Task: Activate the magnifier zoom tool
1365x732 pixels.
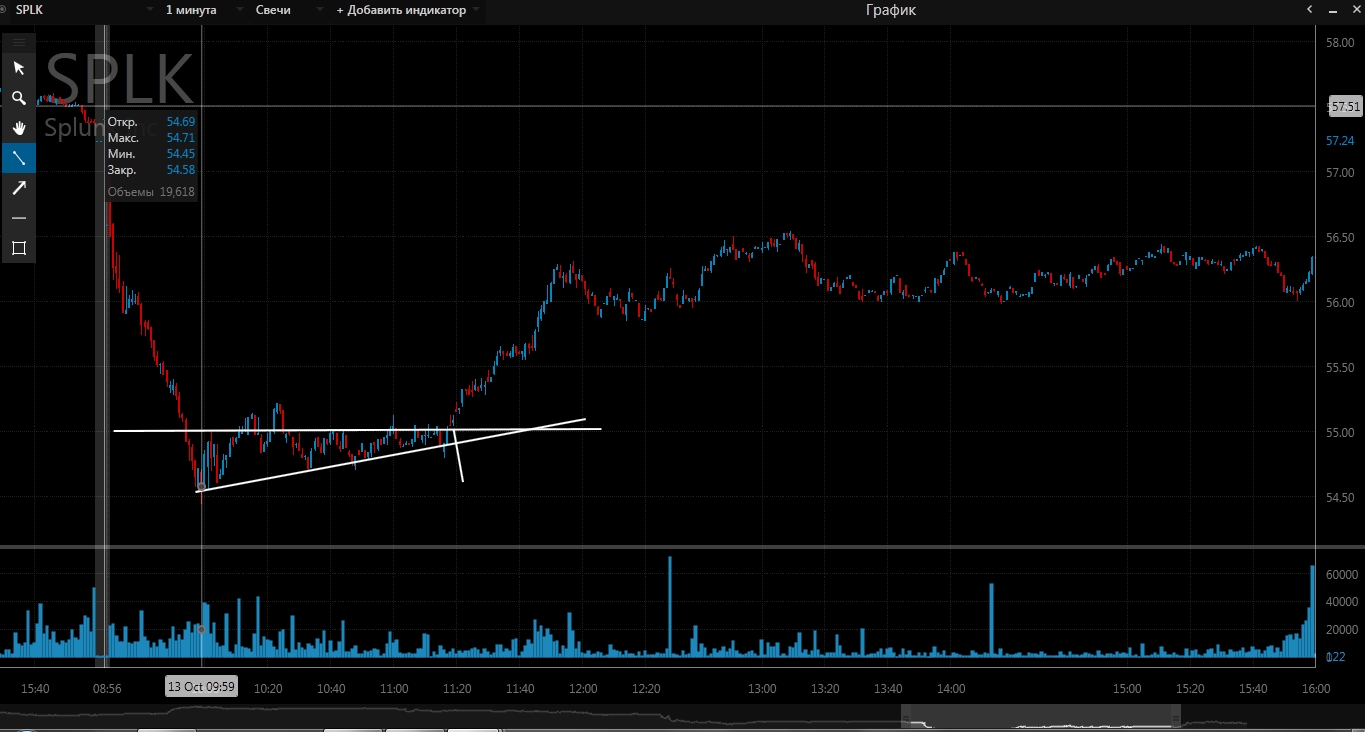Action: click(18, 98)
